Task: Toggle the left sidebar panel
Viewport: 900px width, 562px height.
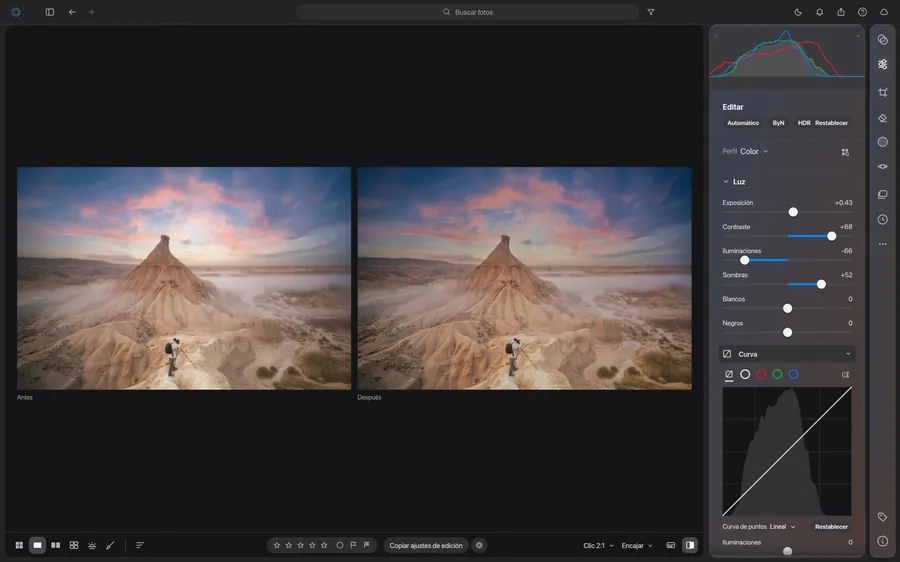Action: 50,12
